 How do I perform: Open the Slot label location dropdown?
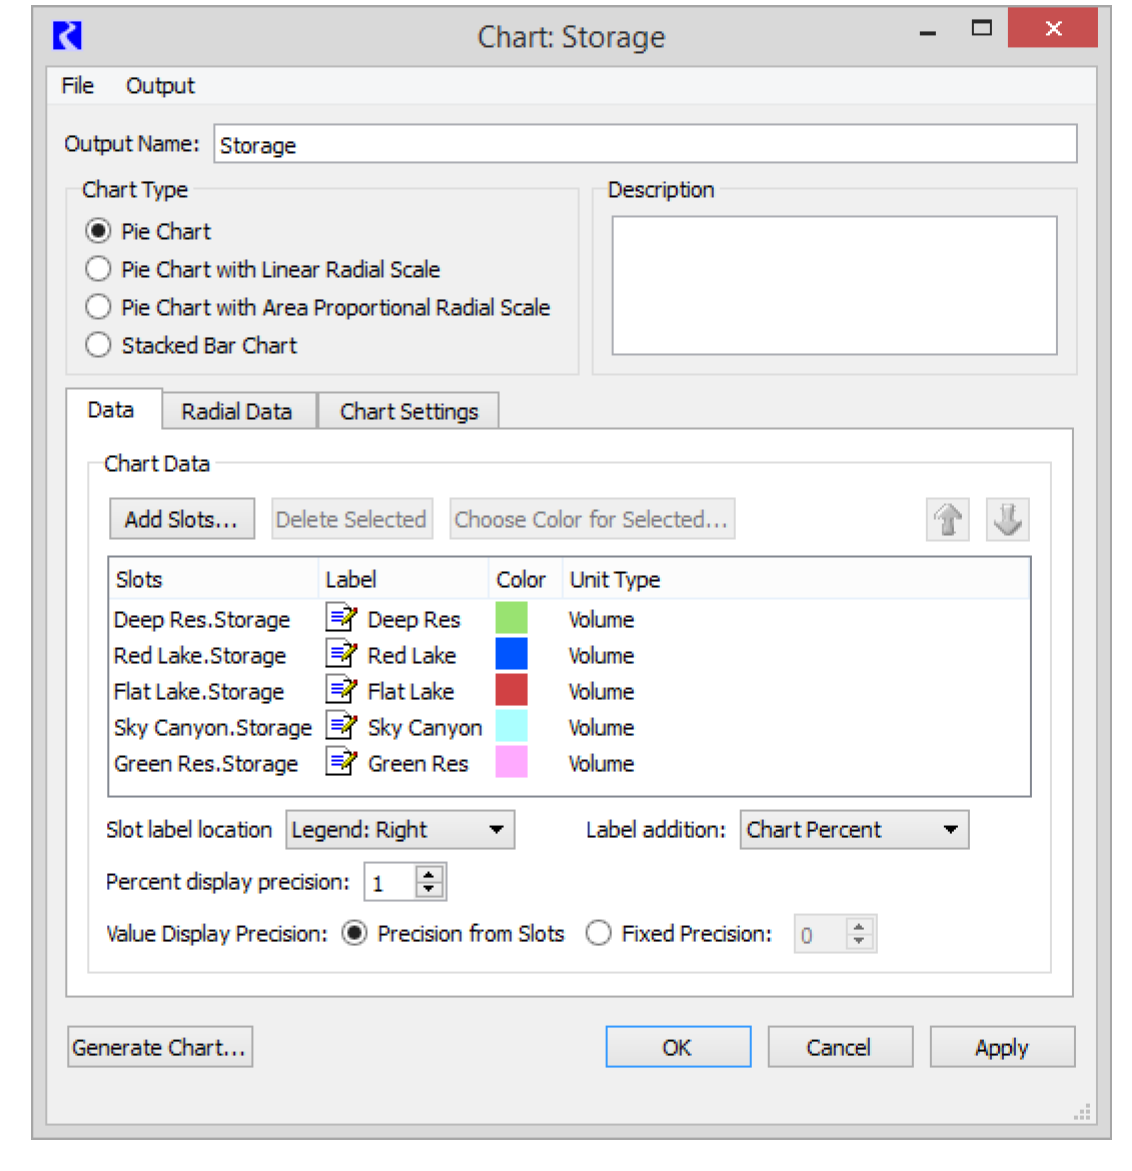[x=400, y=830]
